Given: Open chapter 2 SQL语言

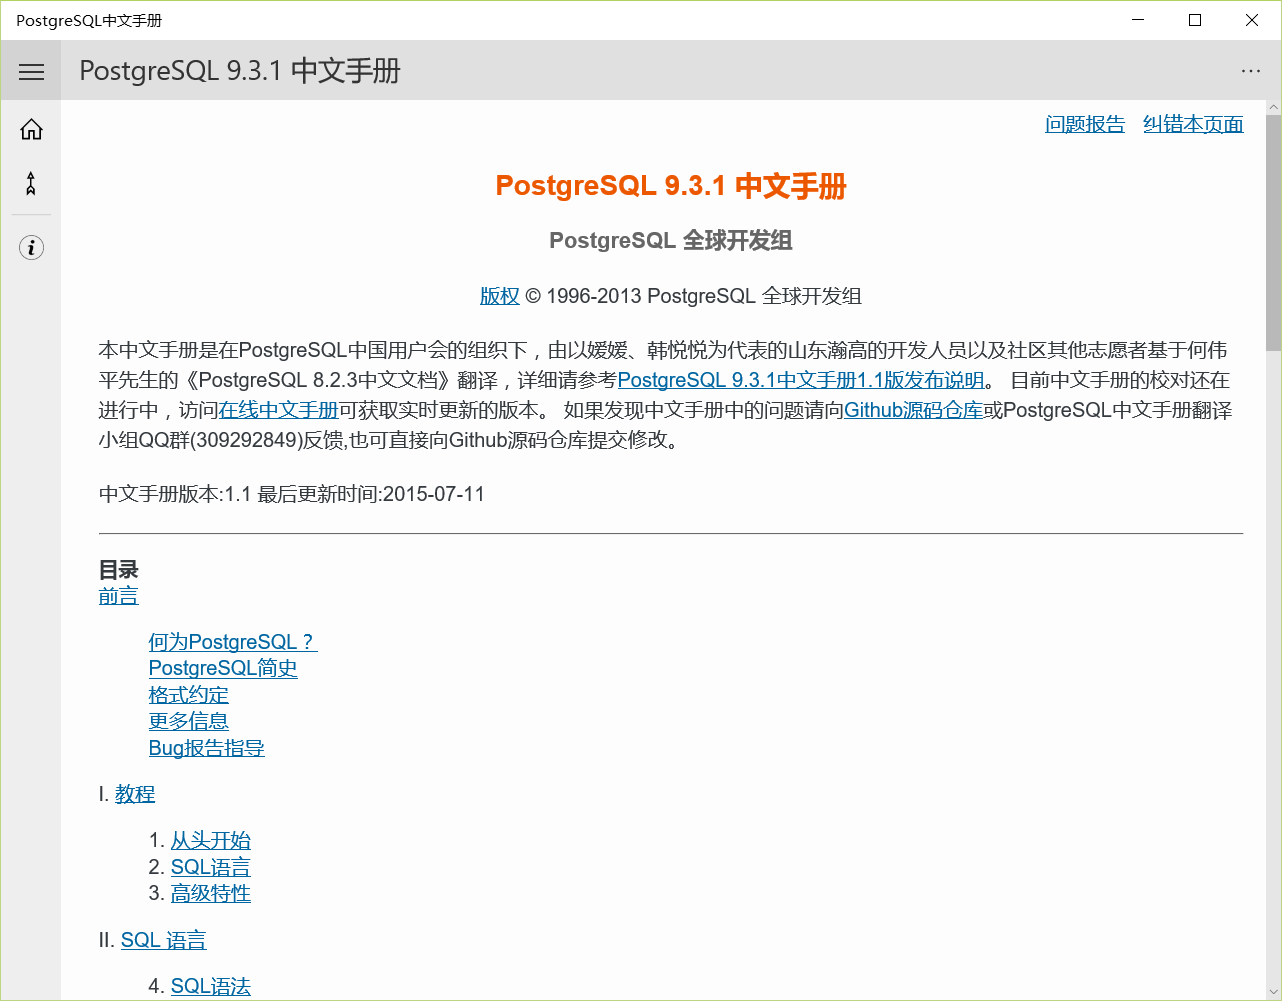Looking at the screenshot, I should (x=211, y=867).
